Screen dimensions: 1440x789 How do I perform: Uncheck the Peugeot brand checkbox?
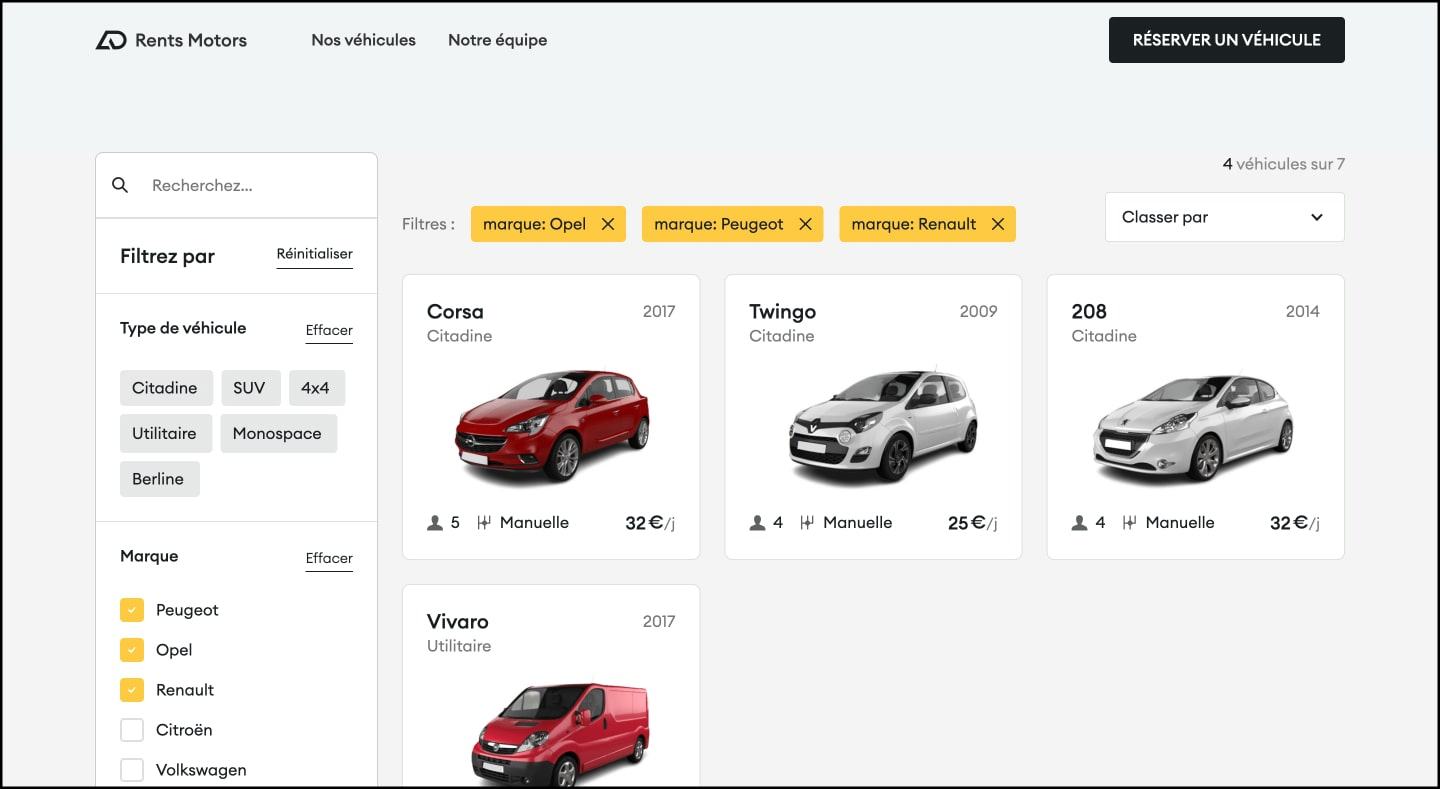[132, 610]
